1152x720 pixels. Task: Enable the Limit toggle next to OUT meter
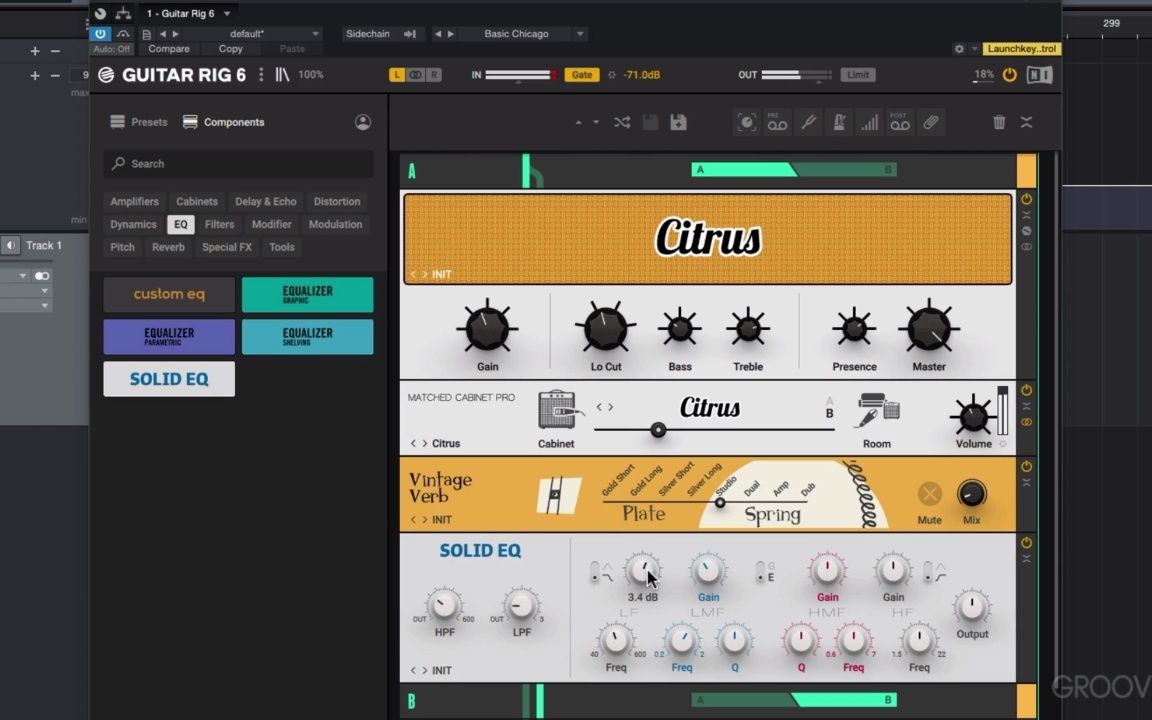(x=857, y=74)
